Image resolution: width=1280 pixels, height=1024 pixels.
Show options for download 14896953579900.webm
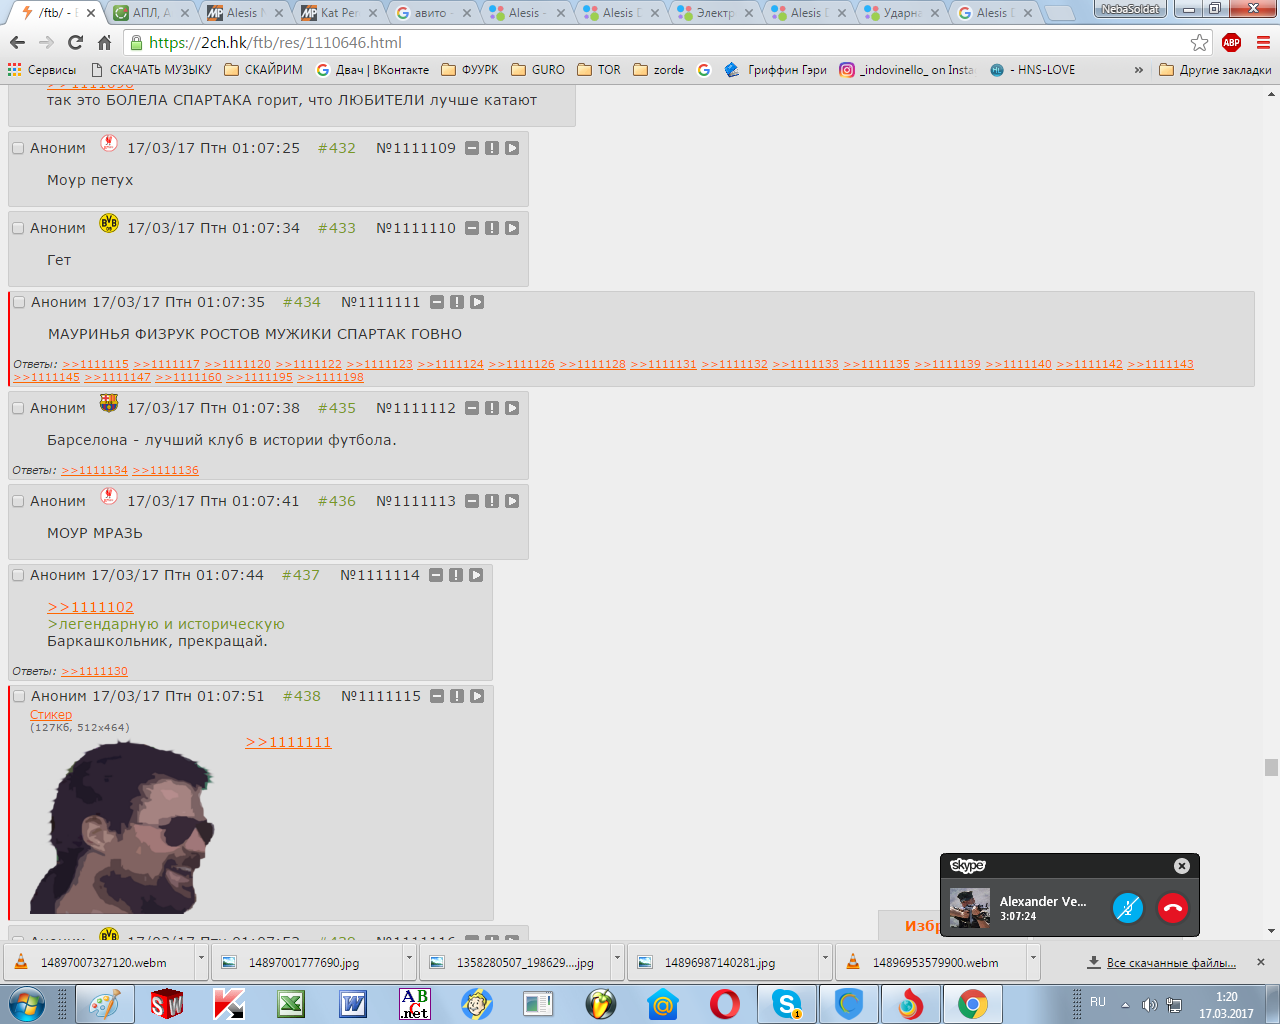point(1033,962)
